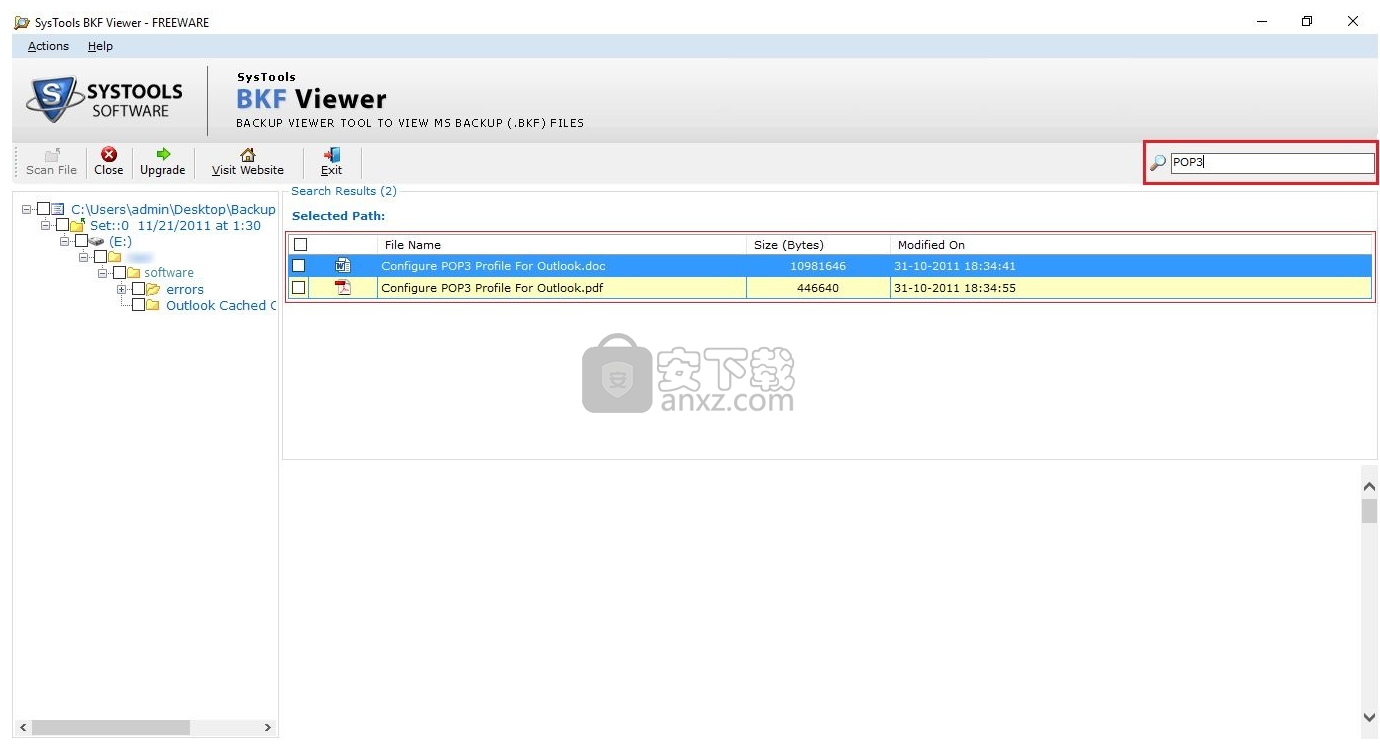Select the (E:) tree label
The height and width of the screenshot is (750, 1380).
[x=120, y=241]
